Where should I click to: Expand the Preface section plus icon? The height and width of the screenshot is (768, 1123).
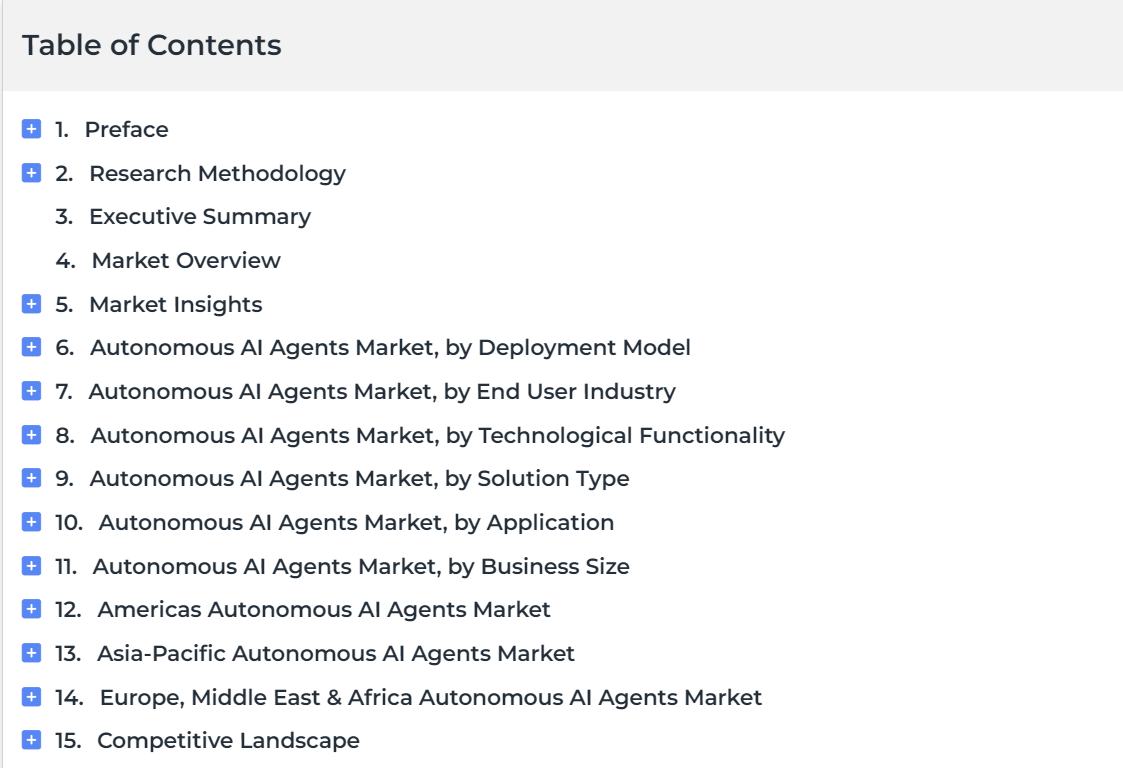coord(32,129)
